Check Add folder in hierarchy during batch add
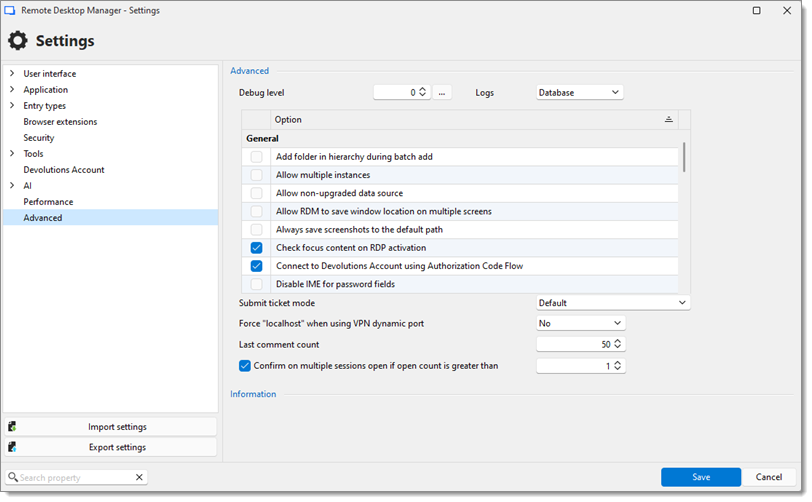This screenshot has height=502, width=812. (256, 156)
